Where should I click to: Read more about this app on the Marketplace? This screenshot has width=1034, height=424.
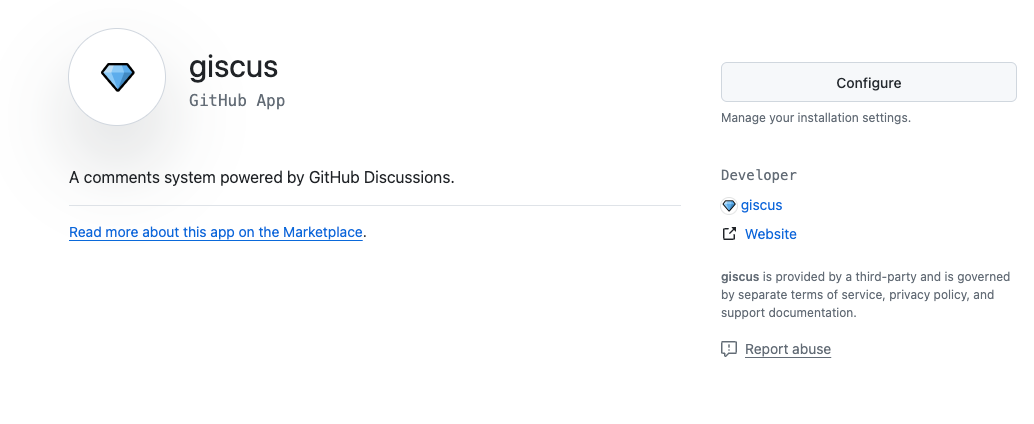216,232
